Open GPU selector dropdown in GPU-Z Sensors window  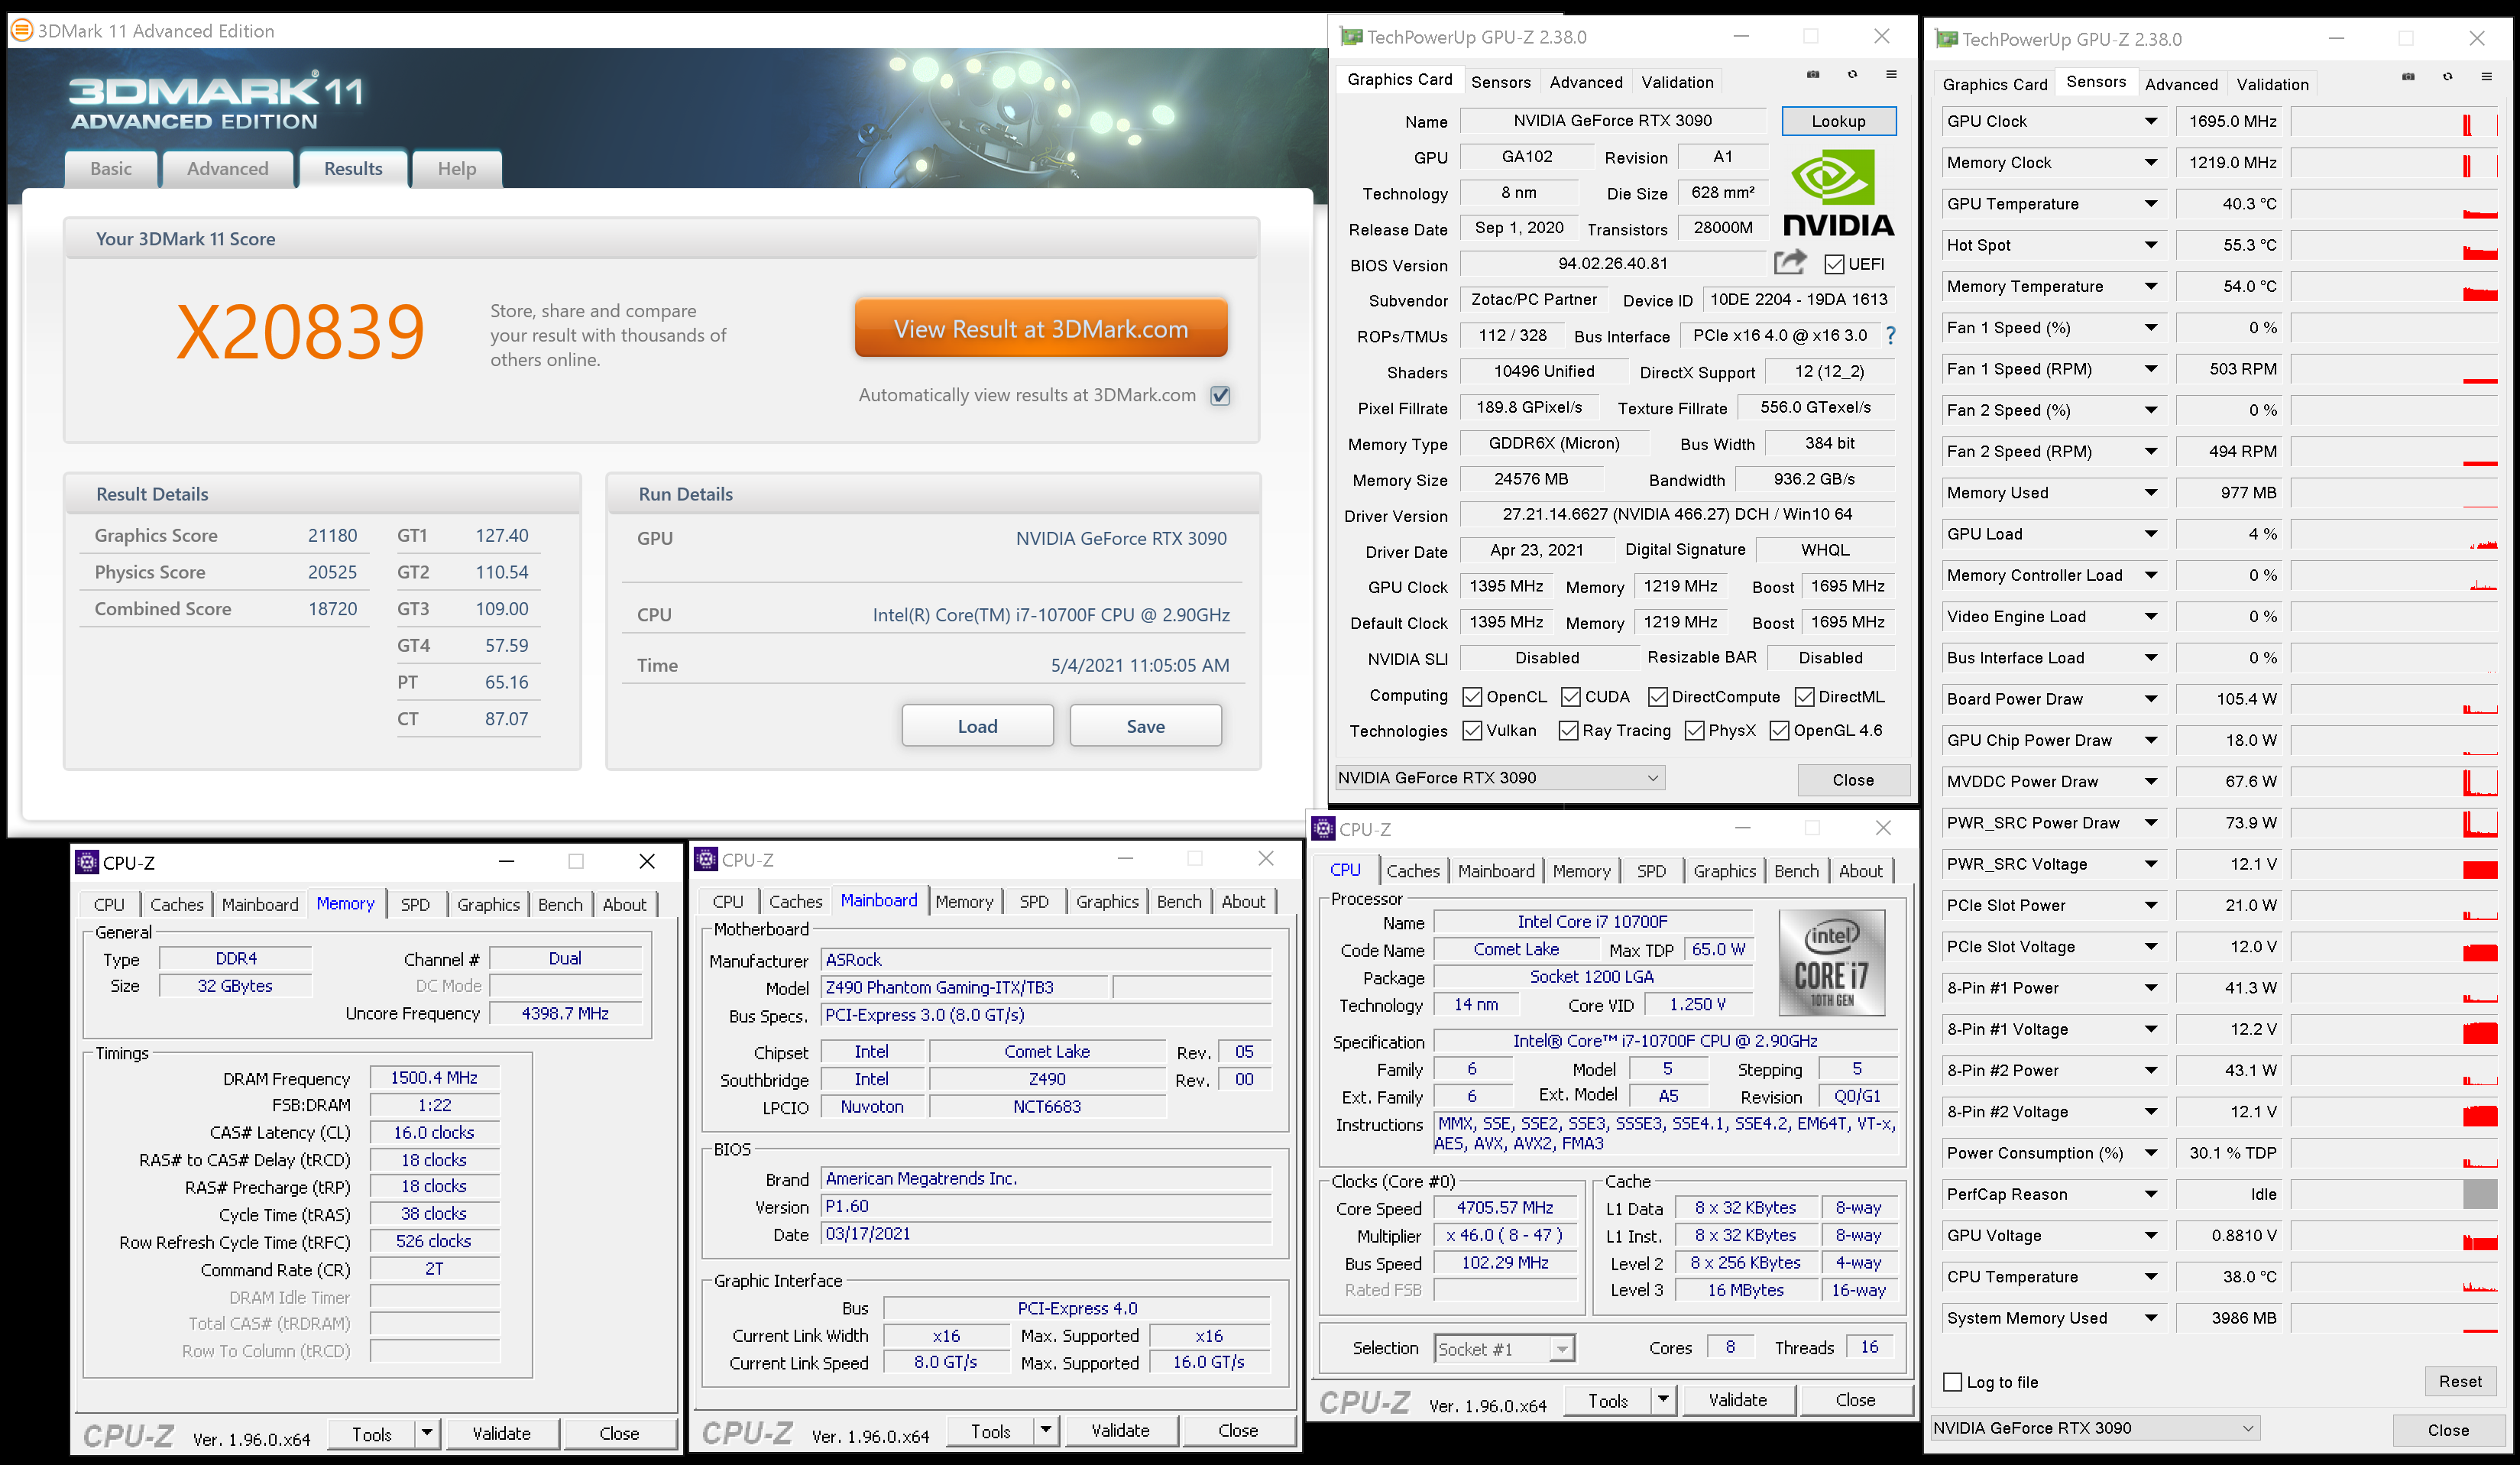(2095, 1428)
